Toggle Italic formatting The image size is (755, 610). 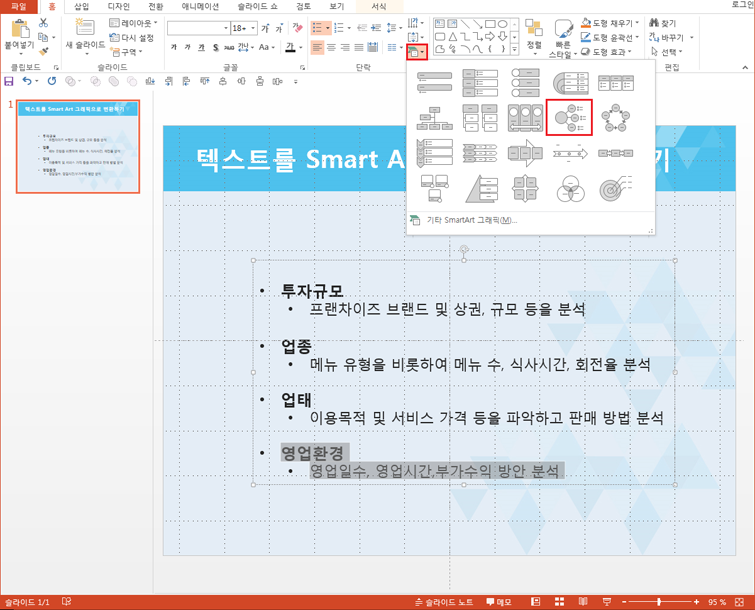click(188, 47)
